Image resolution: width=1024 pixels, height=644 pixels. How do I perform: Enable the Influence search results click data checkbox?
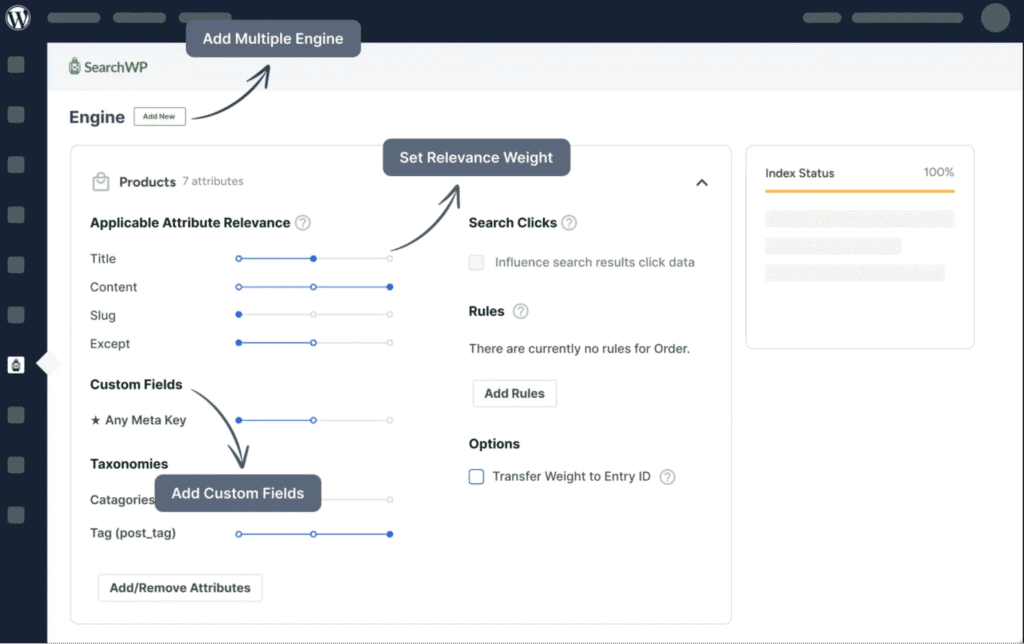(476, 262)
